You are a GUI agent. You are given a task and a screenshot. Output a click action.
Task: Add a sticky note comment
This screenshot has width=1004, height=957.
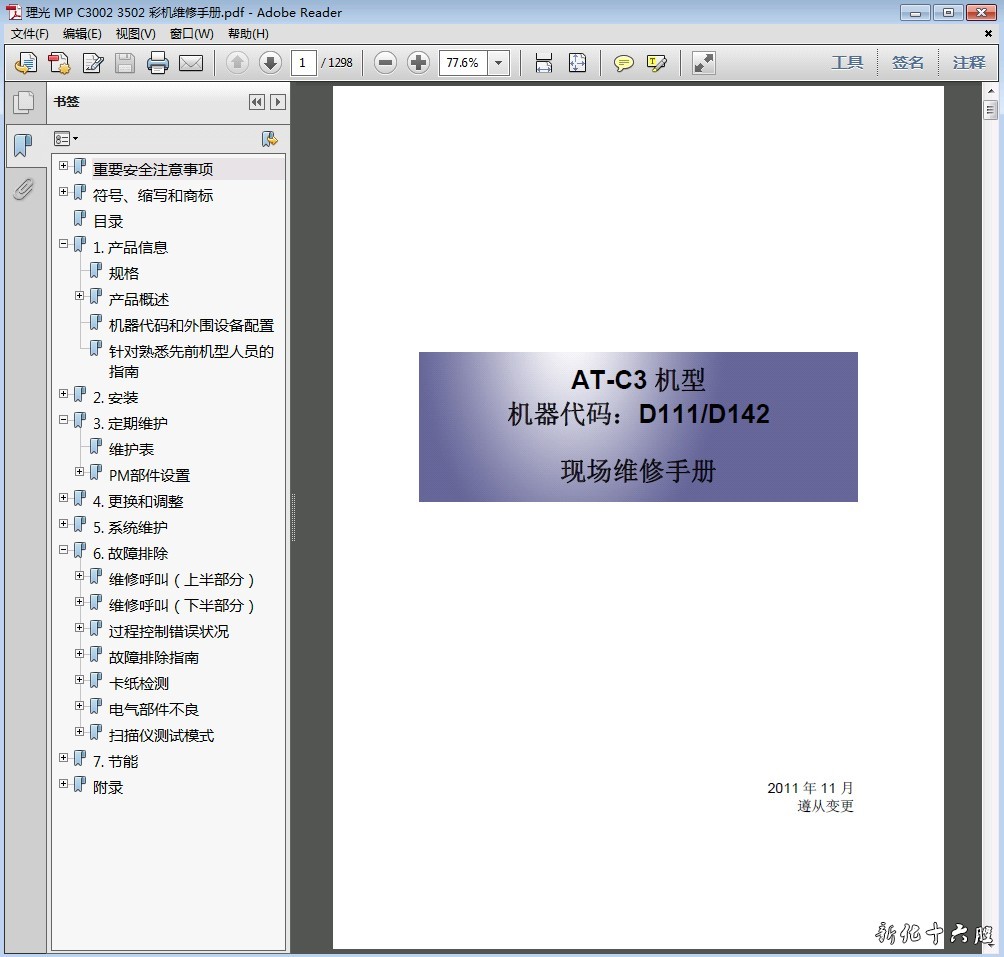pos(623,63)
